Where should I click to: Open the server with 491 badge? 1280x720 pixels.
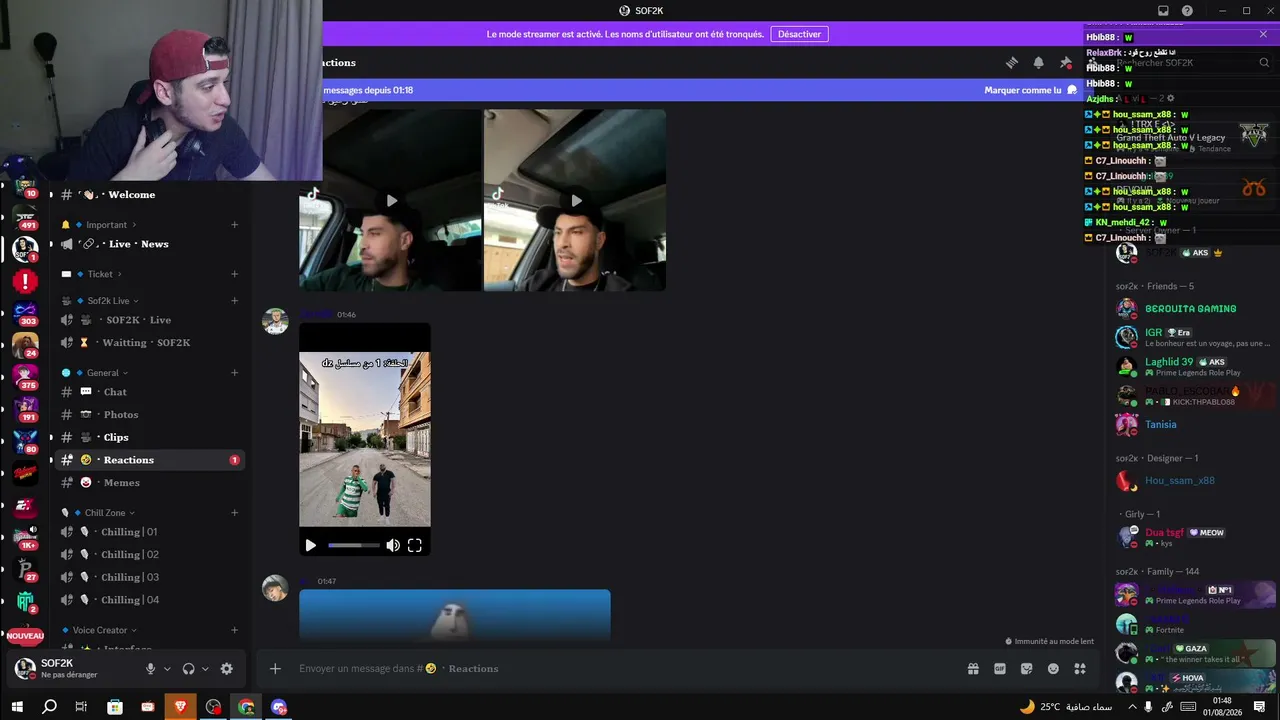click(25, 216)
